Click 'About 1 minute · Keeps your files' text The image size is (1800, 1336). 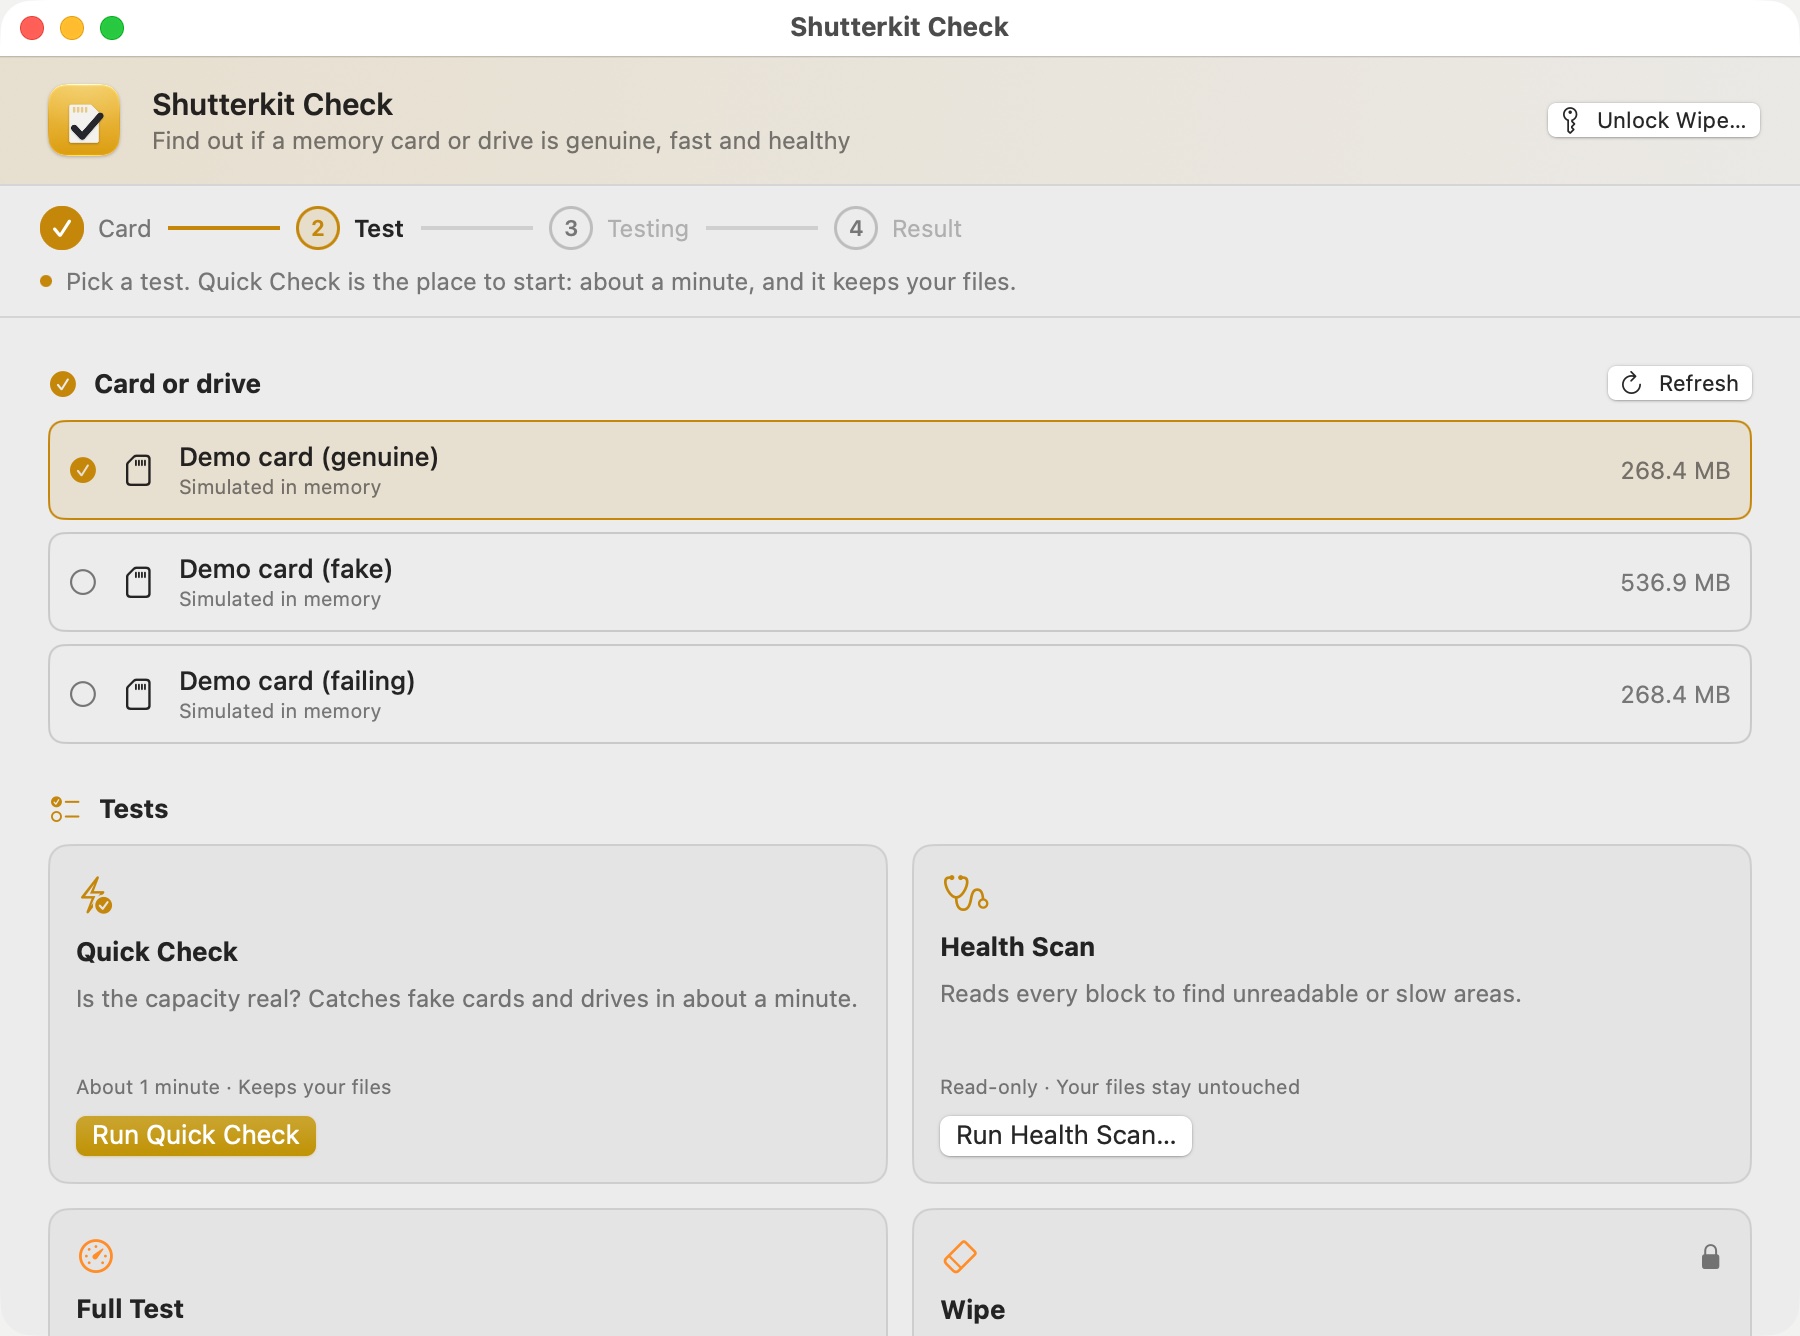[x=234, y=1087]
